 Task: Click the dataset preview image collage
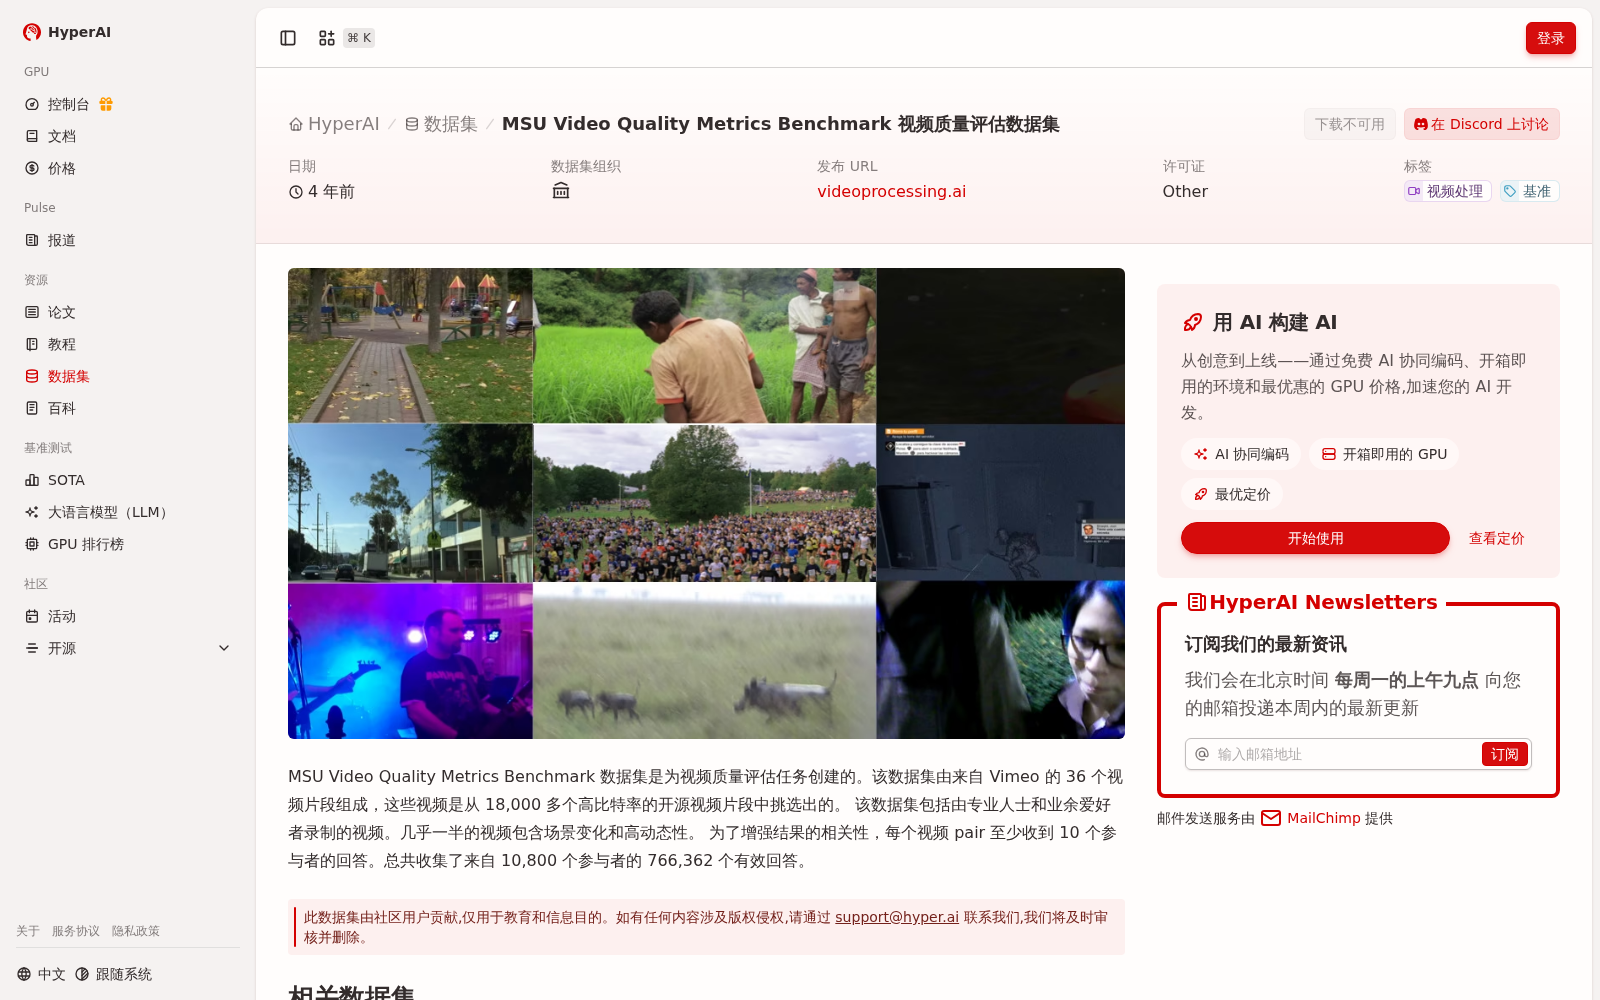pos(706,503)
